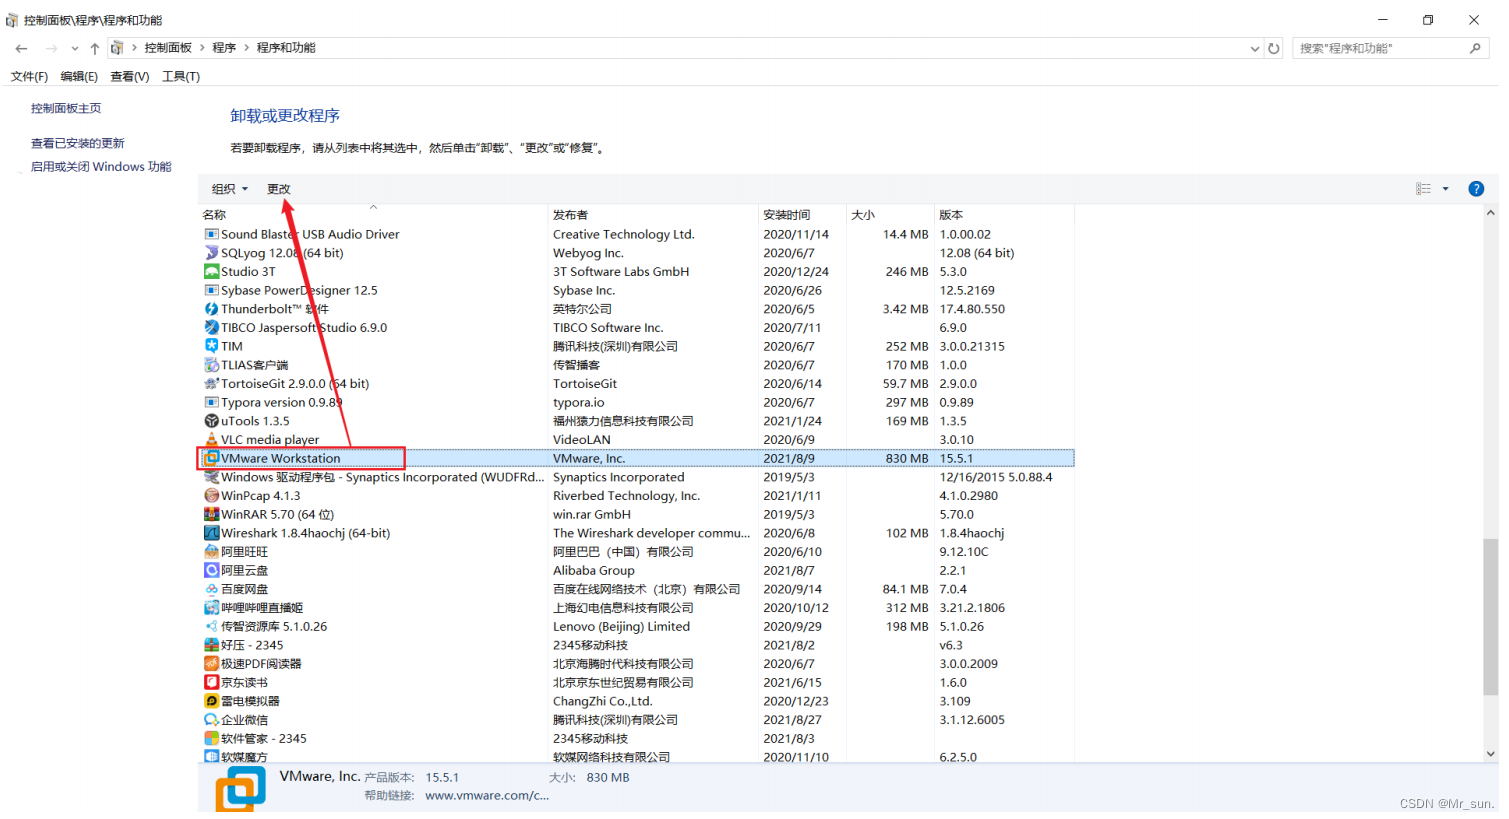Go back with the left arrow
The image size is (1509, 819).
pyautogui.click(x=21, y=48)
